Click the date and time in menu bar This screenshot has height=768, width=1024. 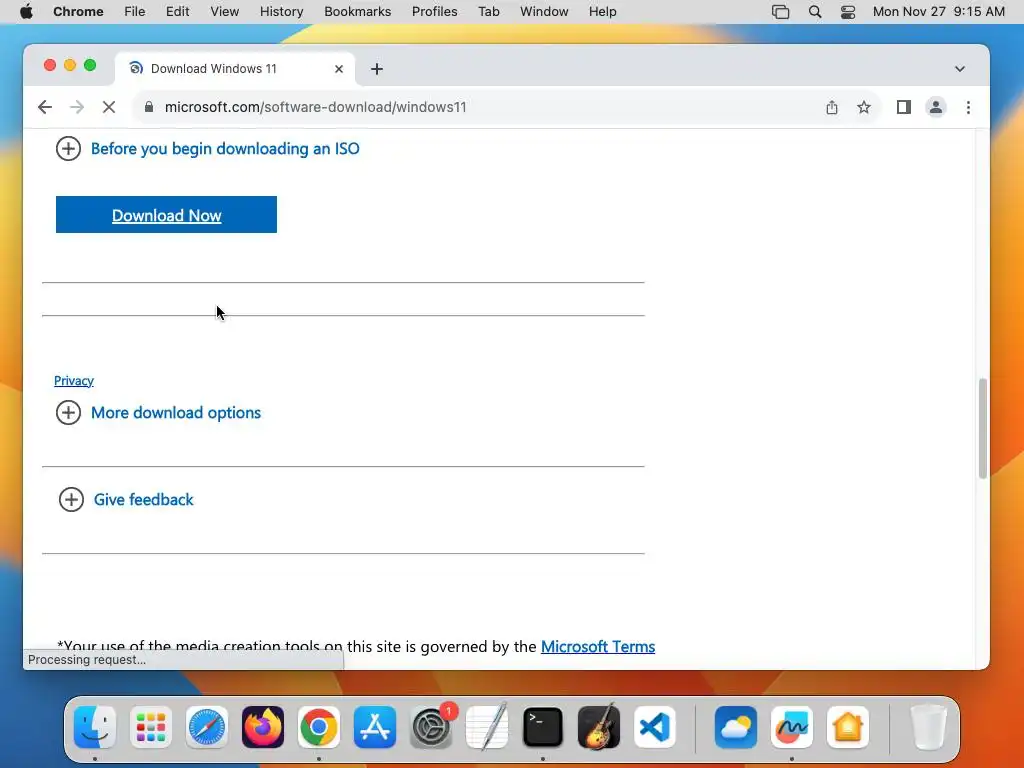[x=938, y=12]
